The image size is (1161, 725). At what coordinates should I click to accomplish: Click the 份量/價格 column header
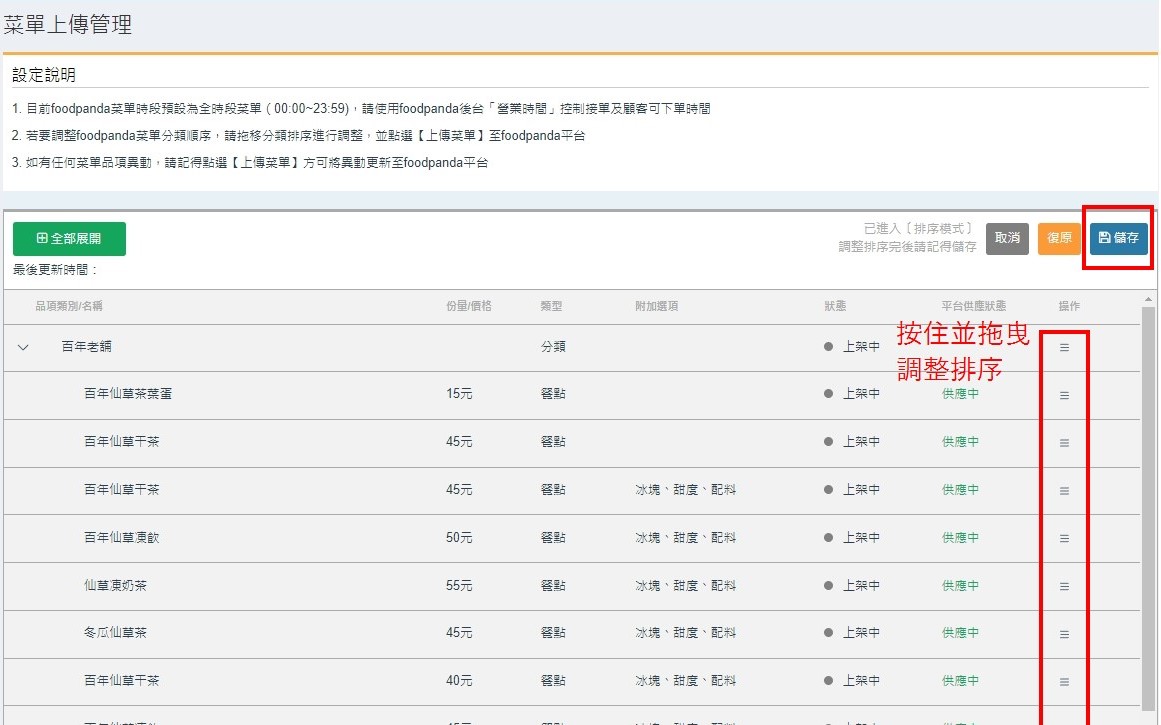coord(469,306)
